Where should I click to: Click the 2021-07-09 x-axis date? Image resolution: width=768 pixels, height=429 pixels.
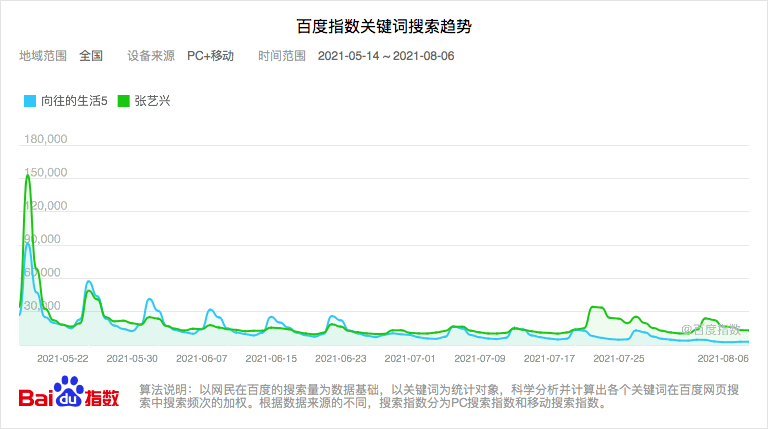pyautogui.click(x=480, y=358)
